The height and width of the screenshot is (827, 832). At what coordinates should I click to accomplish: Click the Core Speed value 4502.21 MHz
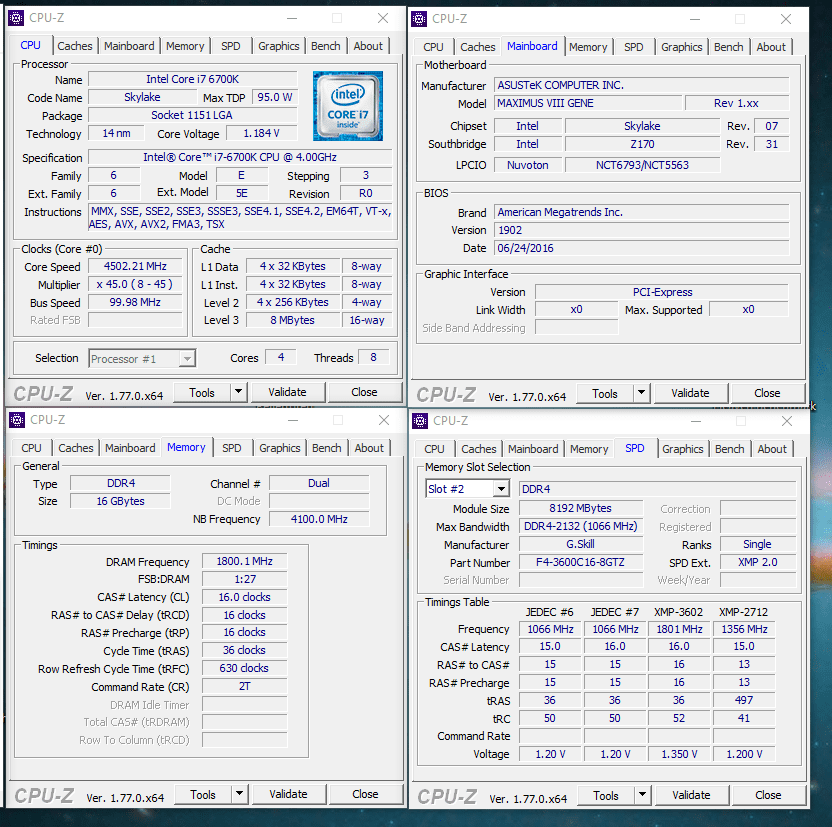point(135,266)
